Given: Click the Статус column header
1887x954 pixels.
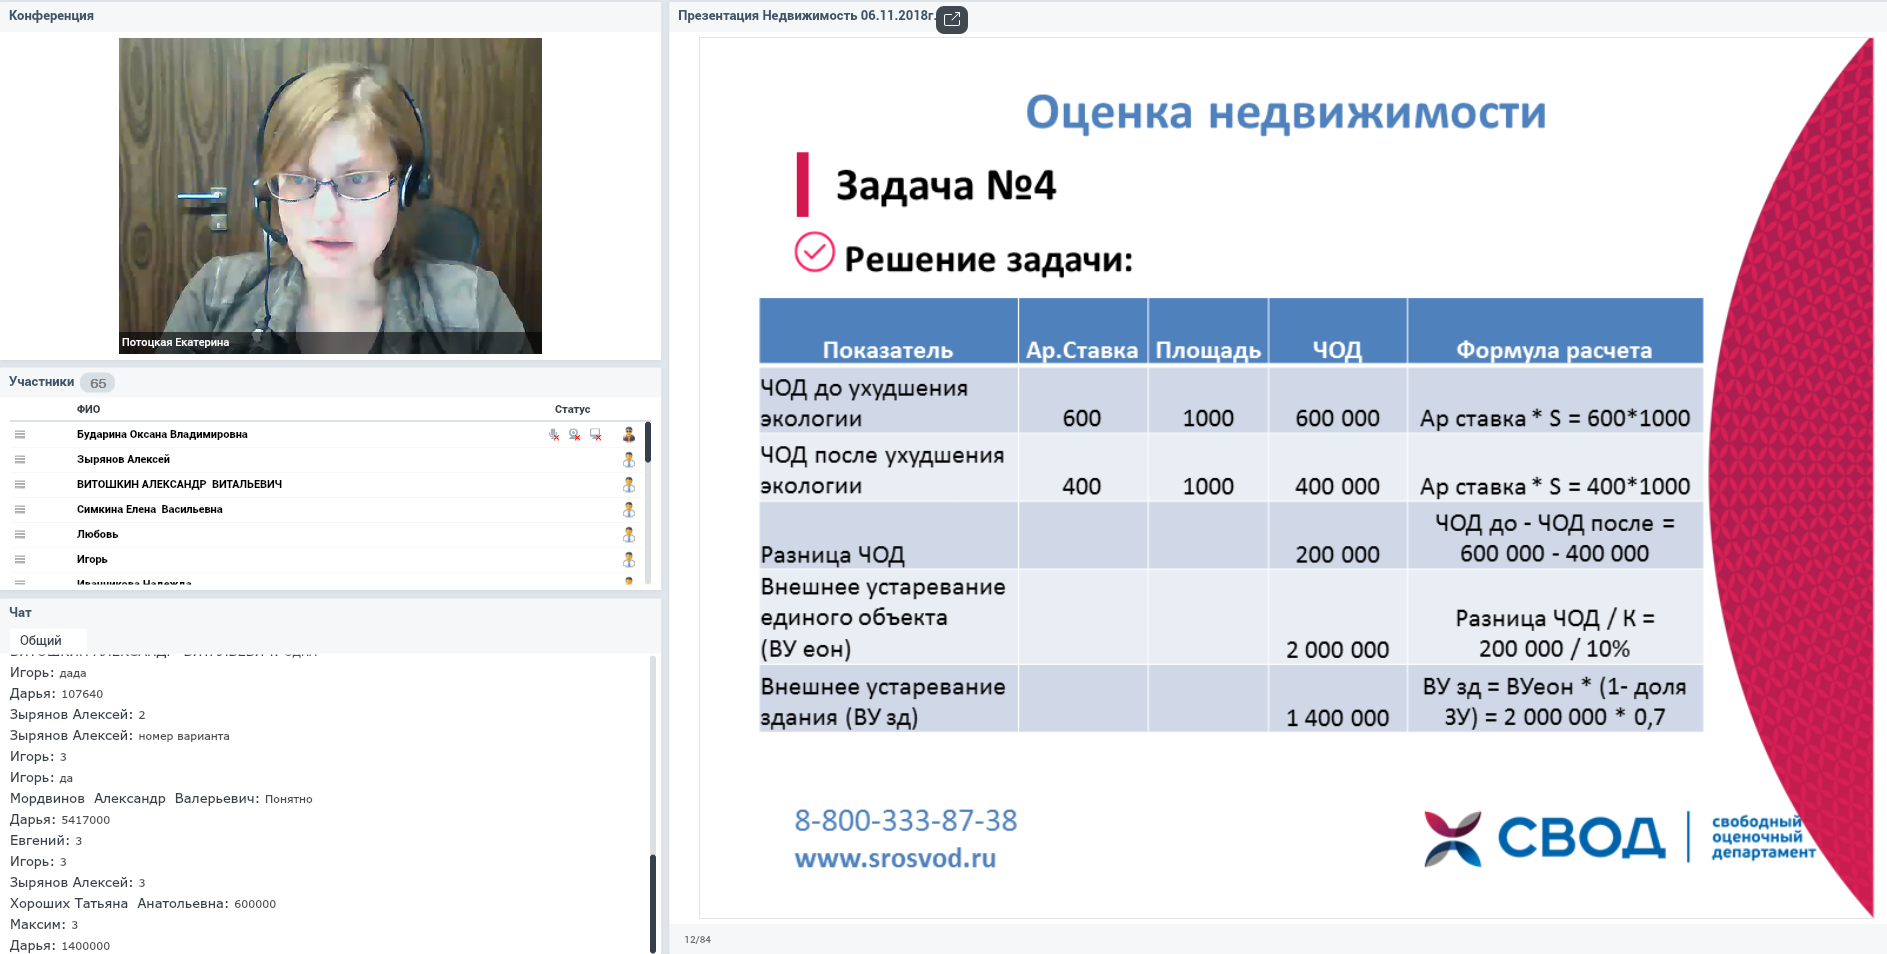Looking at the screenshot, I should [x=572, y=409].
